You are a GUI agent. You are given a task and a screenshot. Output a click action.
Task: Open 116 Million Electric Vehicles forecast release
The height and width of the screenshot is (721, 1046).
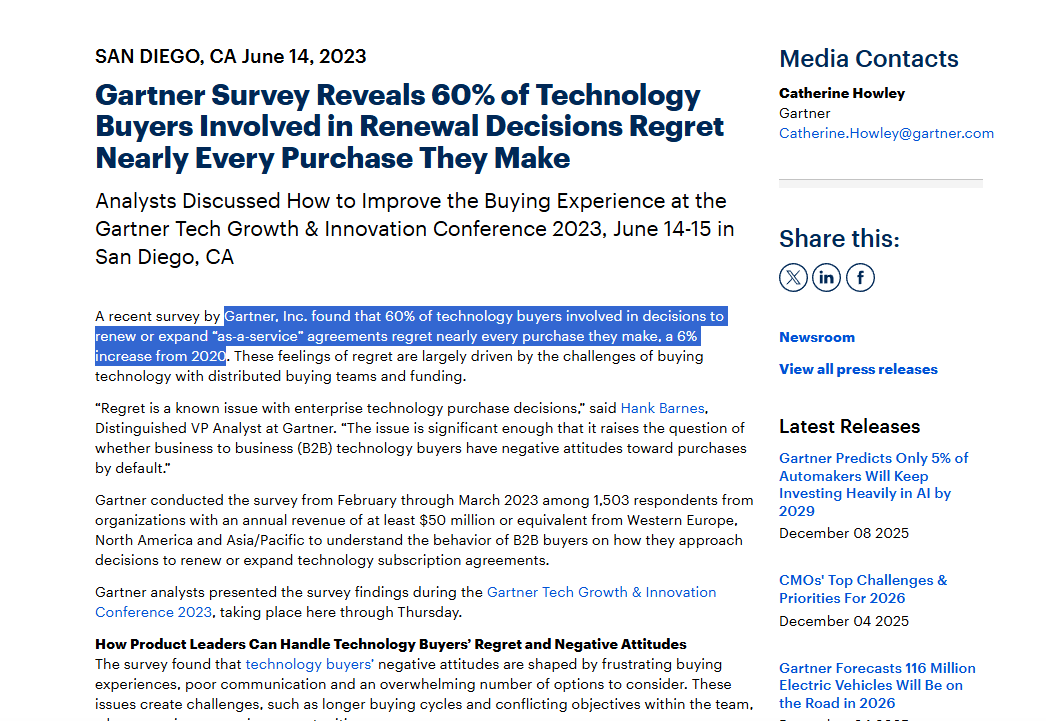(x=877, y=686)
